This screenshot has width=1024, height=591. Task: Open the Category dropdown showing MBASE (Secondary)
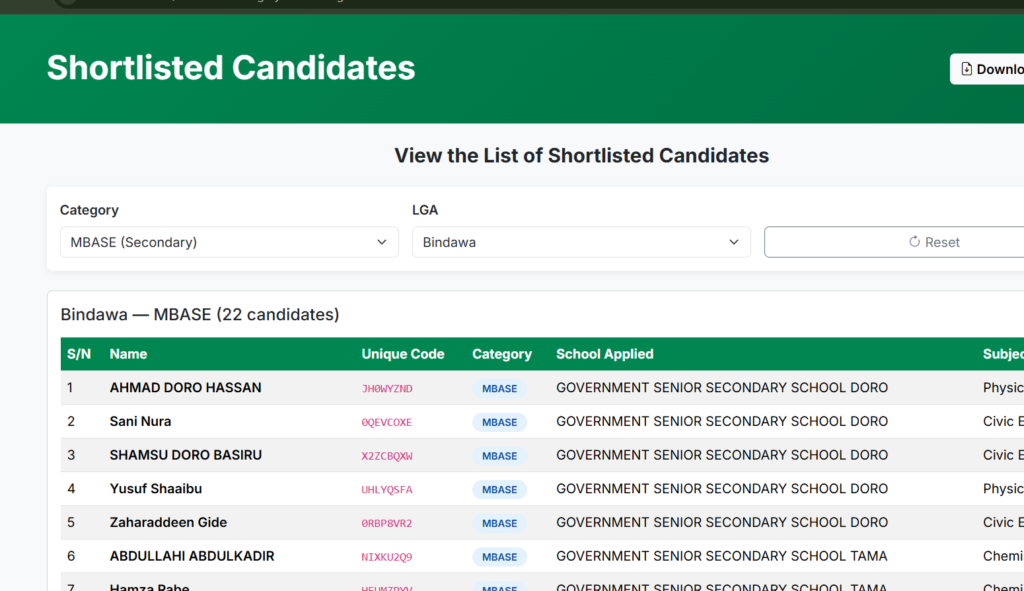[x=229, y=242]
